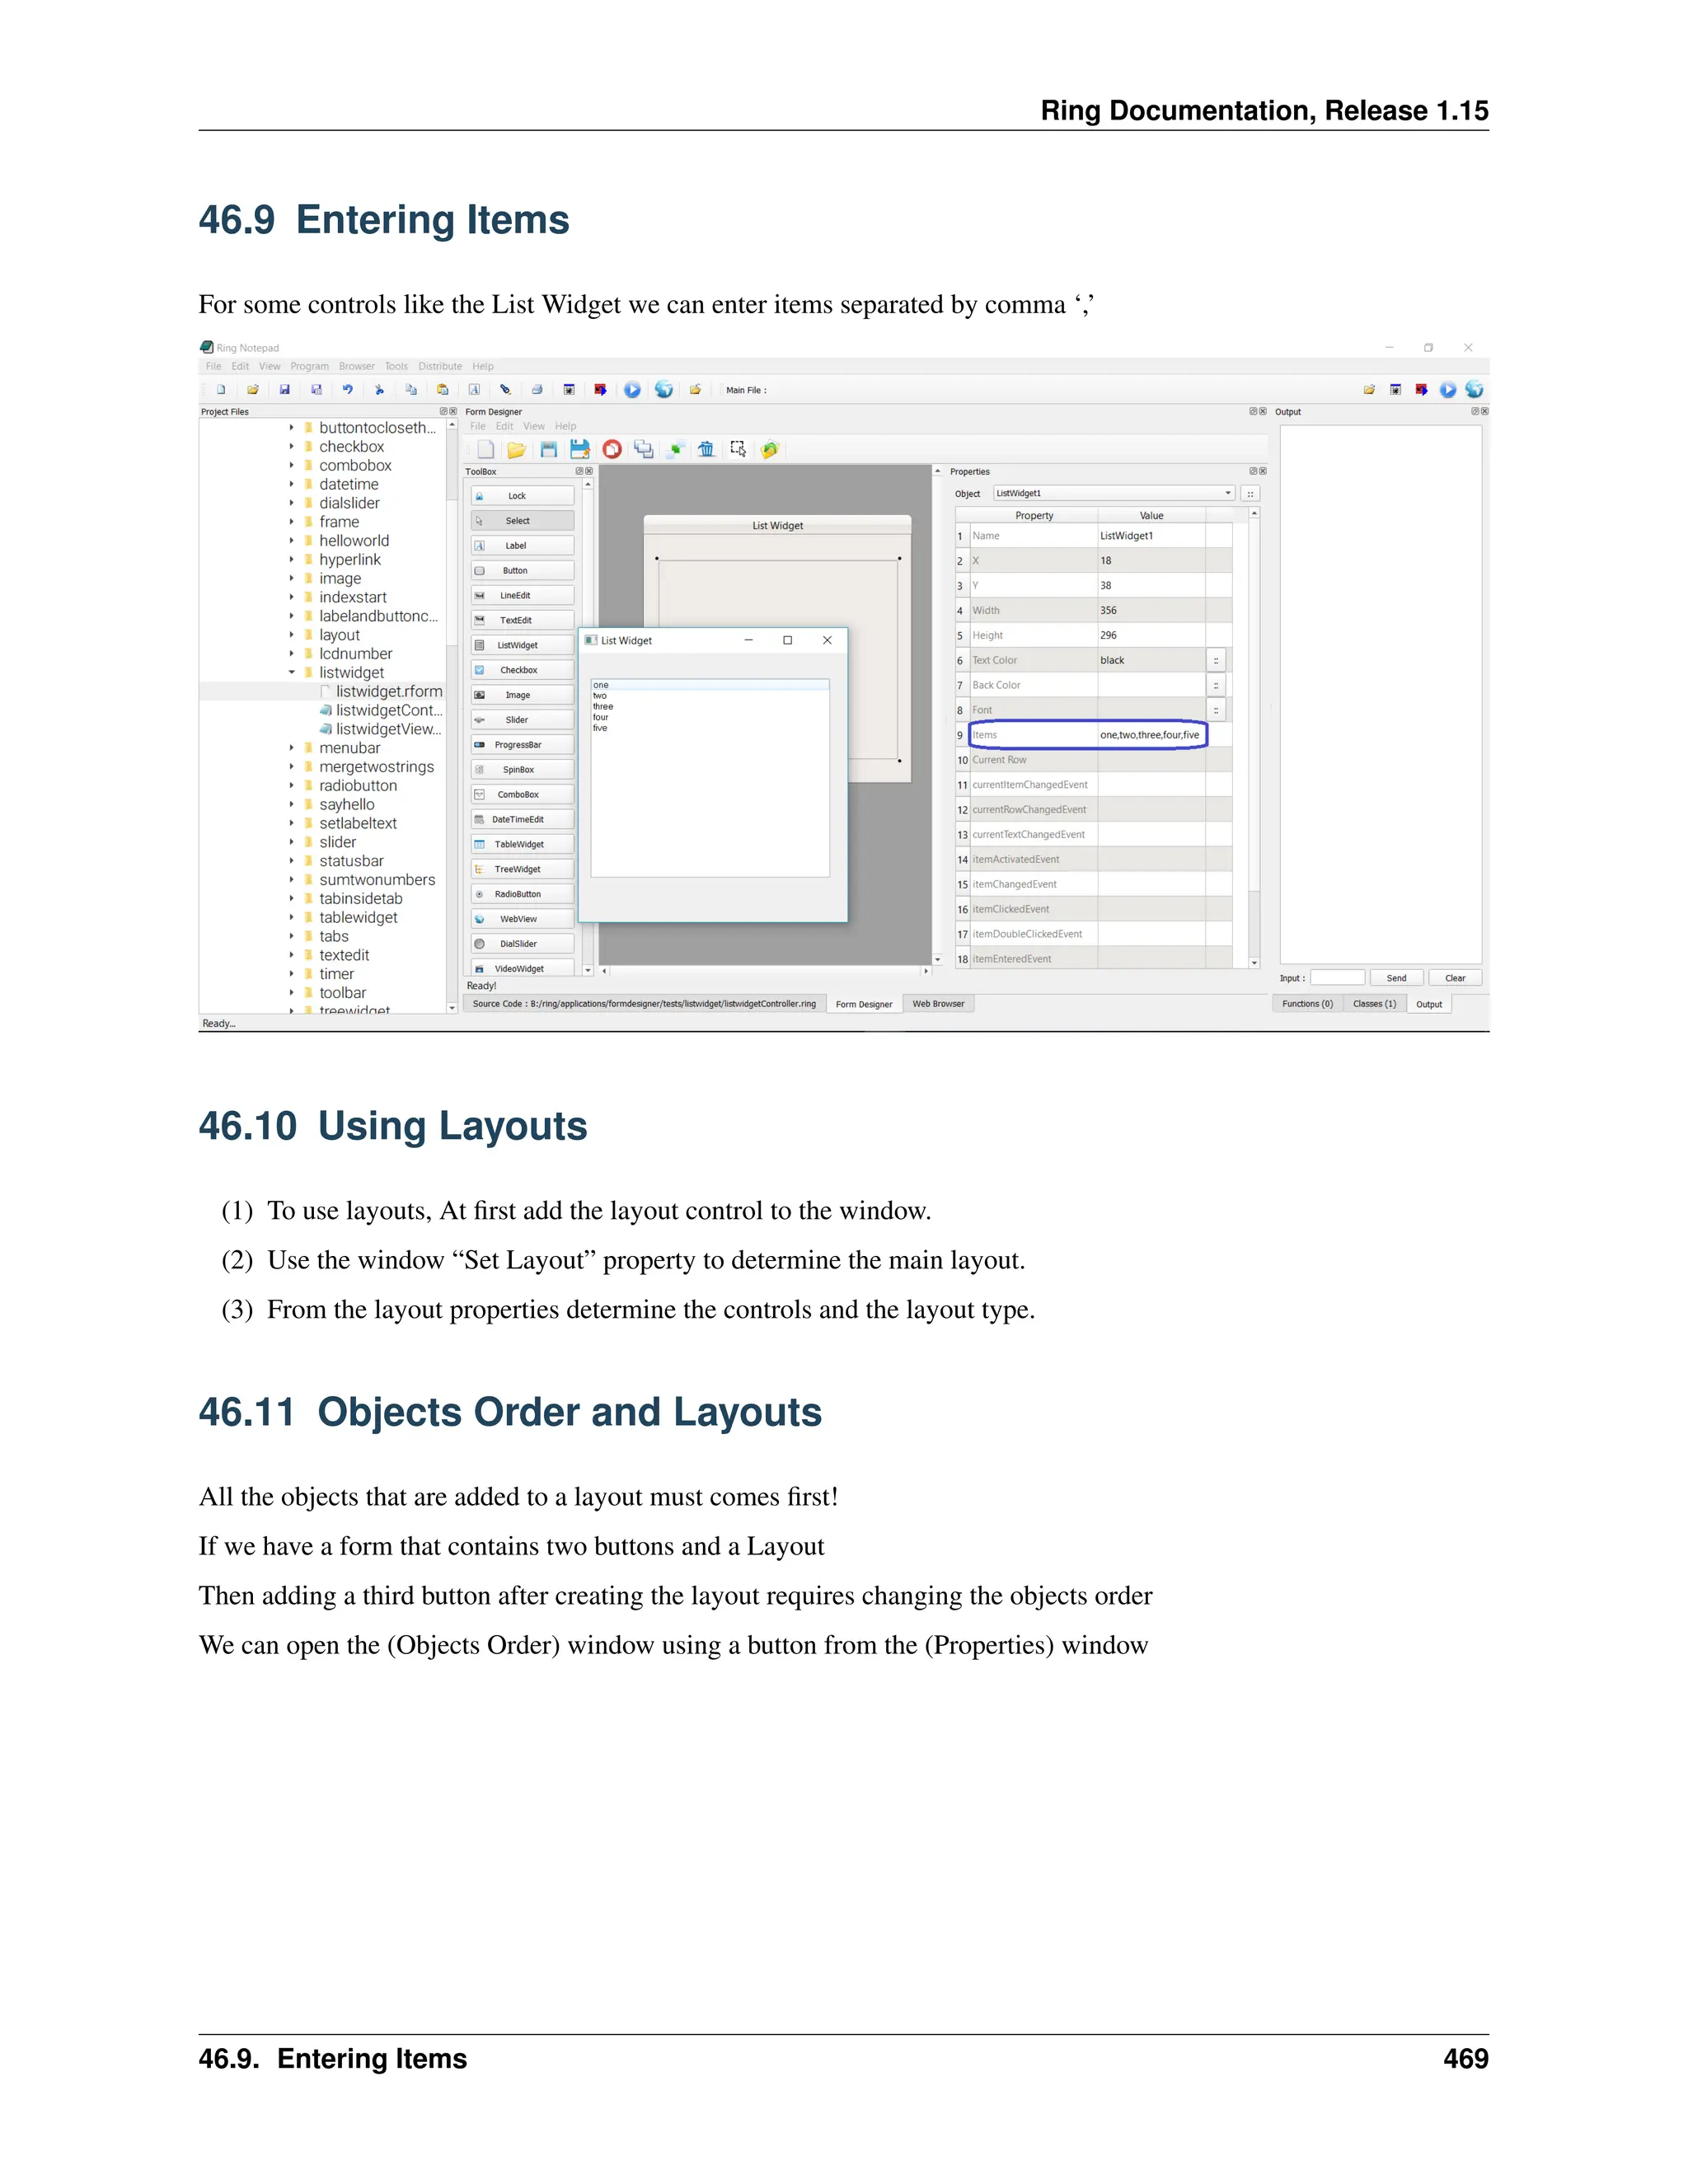Click the Clear button in Output panel

pyautogui.click(x=1455, y=978)
